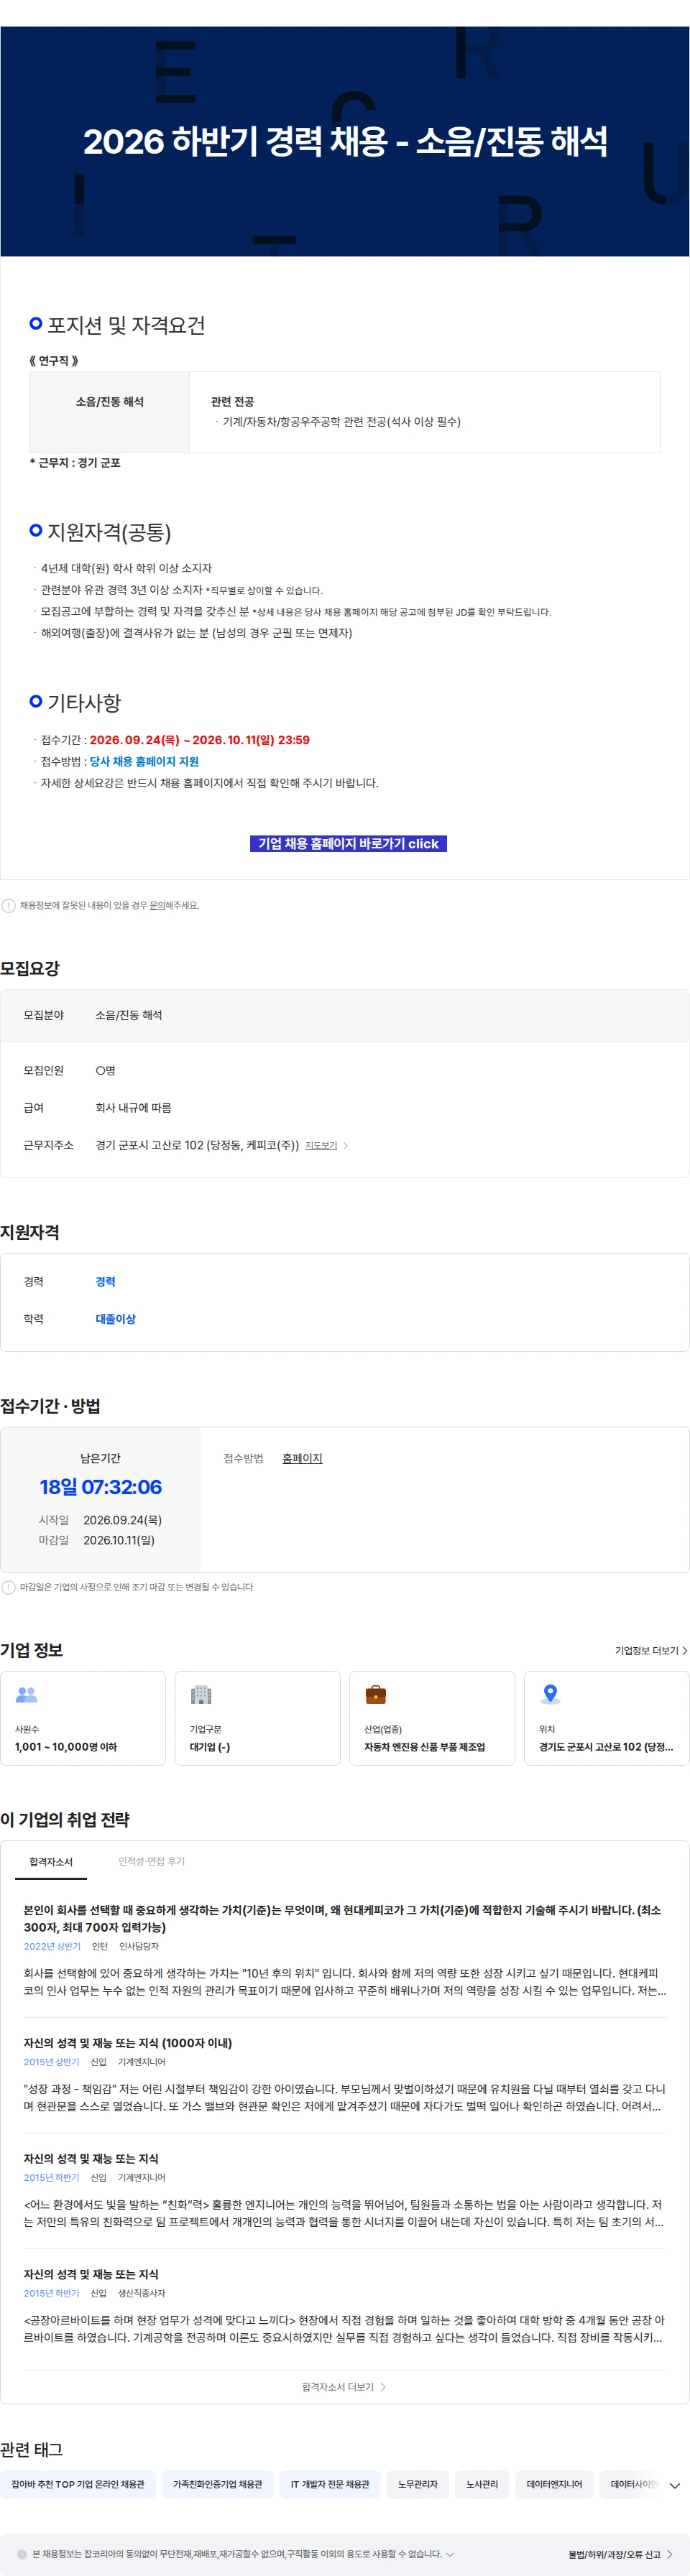Click the remaining time 18일 countdown

(x=100, y=1486)
